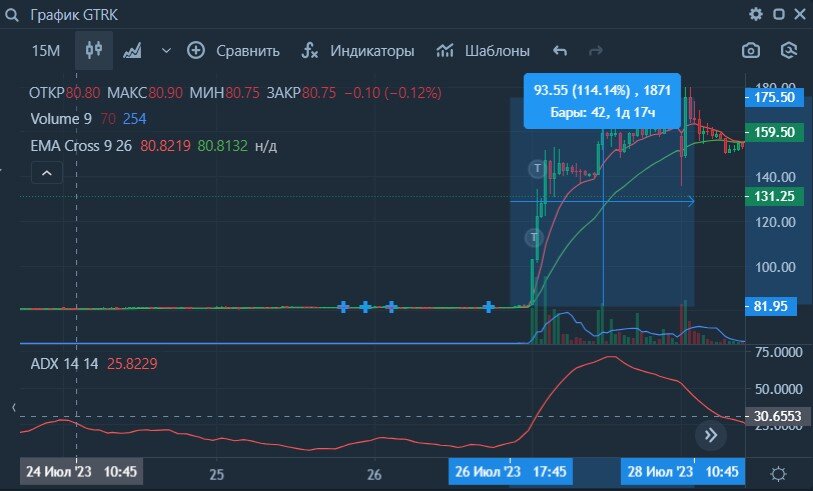Undo the last chart action
This screenshot has height=491, width=813.
(x=560, y=51)
